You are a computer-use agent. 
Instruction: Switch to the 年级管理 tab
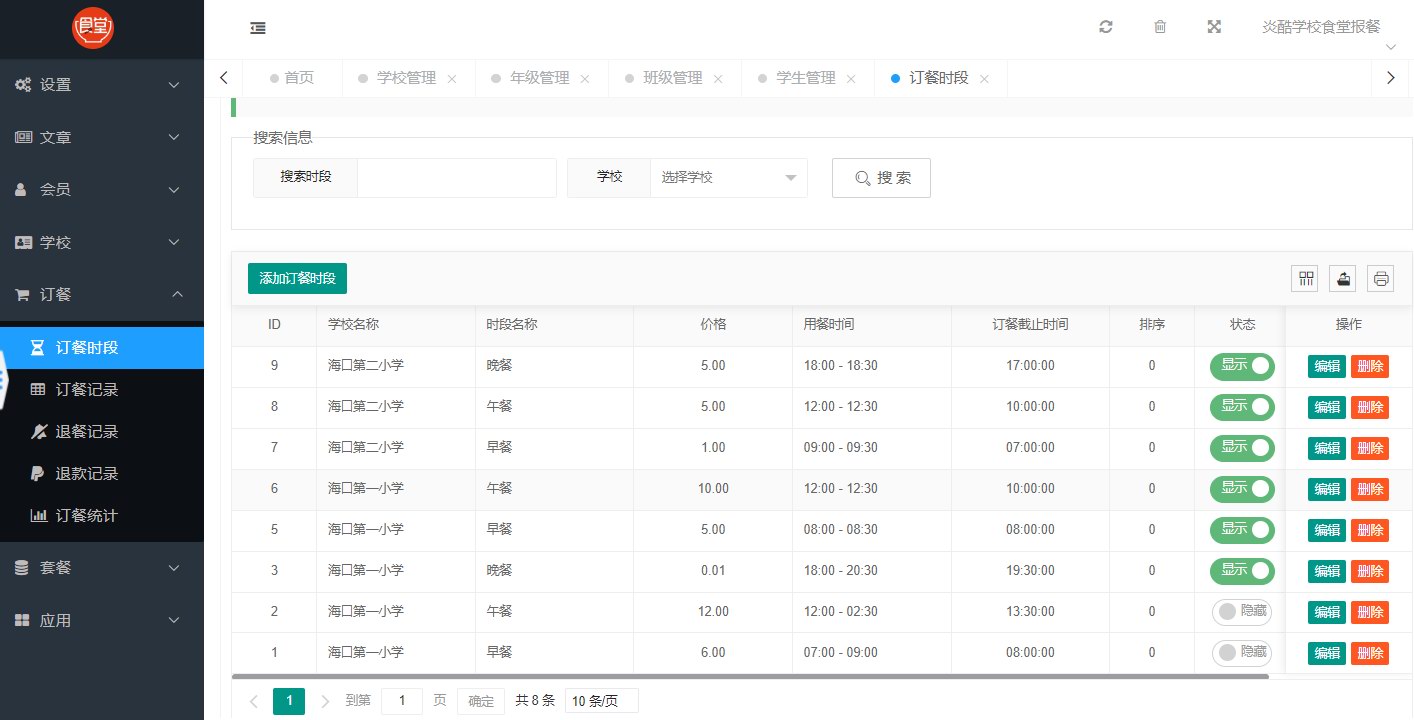539,78
